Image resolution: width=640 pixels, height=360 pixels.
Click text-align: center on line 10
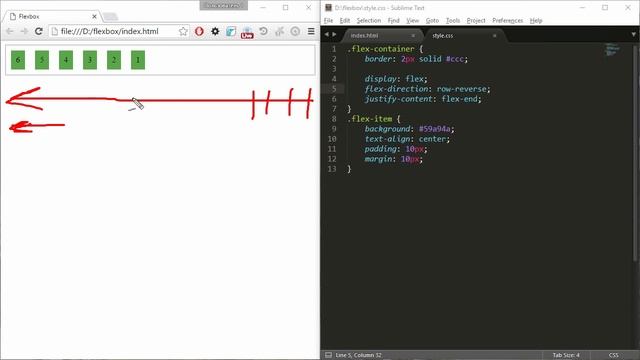[407, 139]
